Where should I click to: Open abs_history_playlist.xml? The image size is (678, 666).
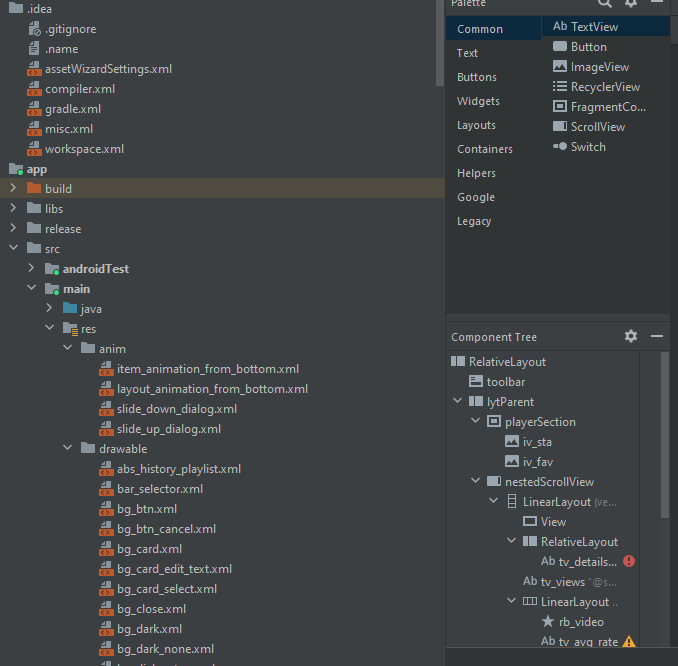pyautogui.click(x=170, y=469)
